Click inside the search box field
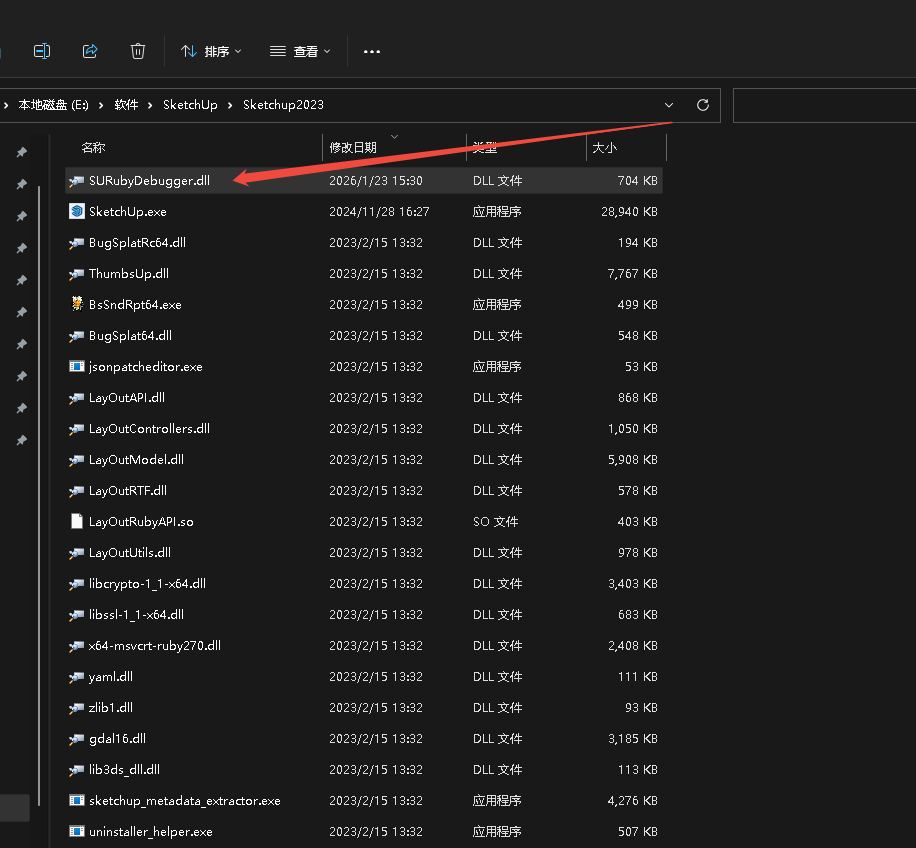 click(824, 105)
